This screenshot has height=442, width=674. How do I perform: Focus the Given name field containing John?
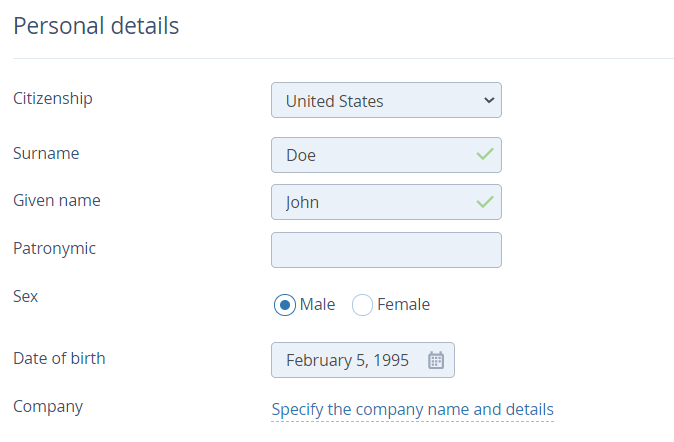coord(386,202)
